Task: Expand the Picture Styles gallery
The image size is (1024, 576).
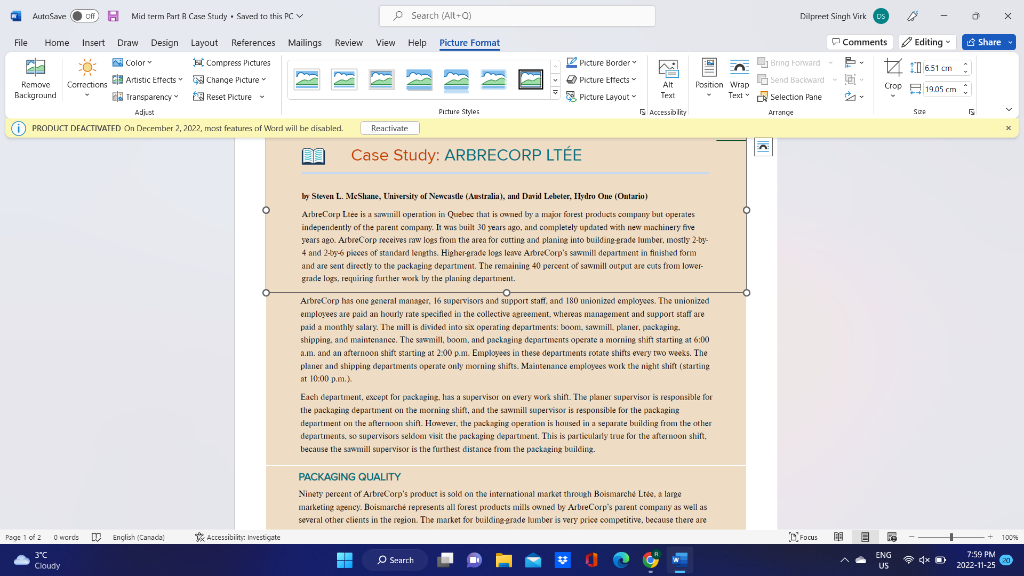Action: pyautogui.click(x=555, y=93)
